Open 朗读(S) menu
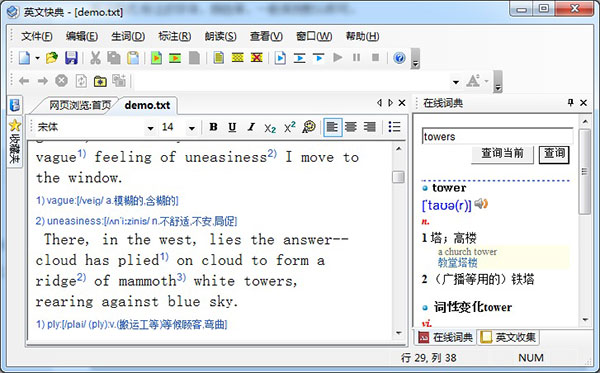This screenshot has width=600, height=373. [221, 36]
